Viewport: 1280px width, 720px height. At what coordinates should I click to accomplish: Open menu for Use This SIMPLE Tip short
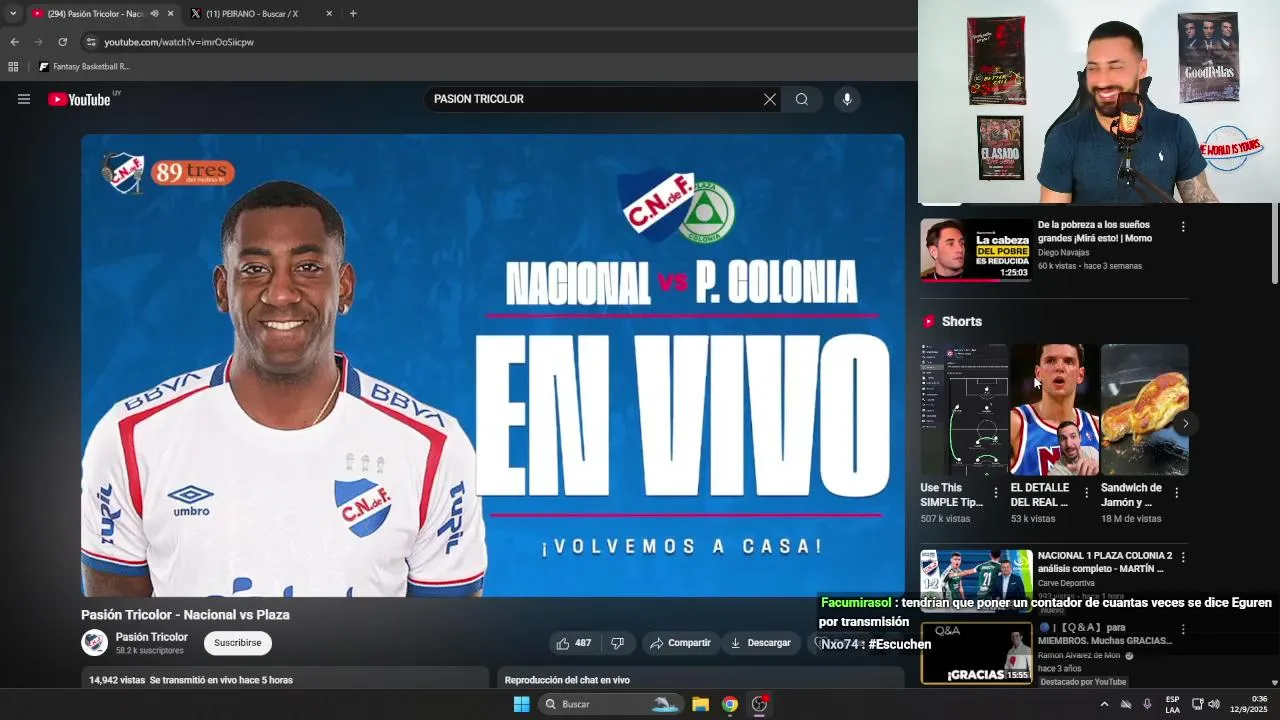pyautogui.click(x=995, y=493)
